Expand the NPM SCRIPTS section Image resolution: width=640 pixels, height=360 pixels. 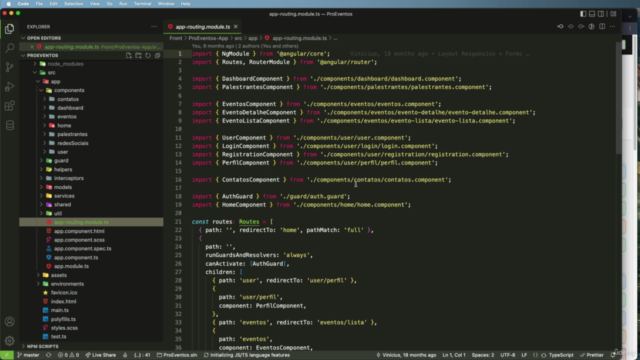tap(42, 346)
